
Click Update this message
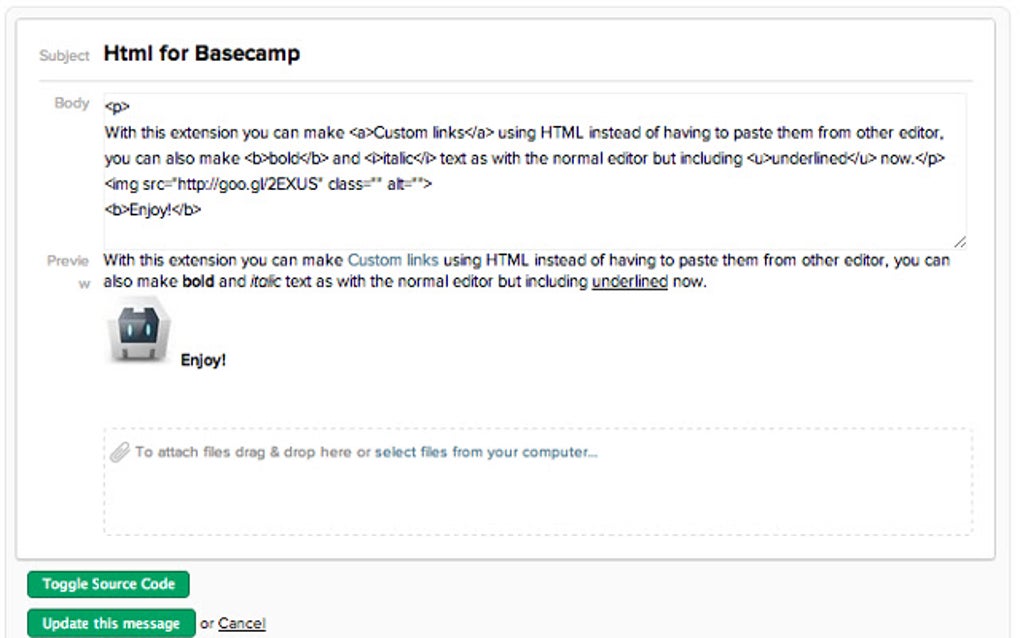(x=109, y=622)
